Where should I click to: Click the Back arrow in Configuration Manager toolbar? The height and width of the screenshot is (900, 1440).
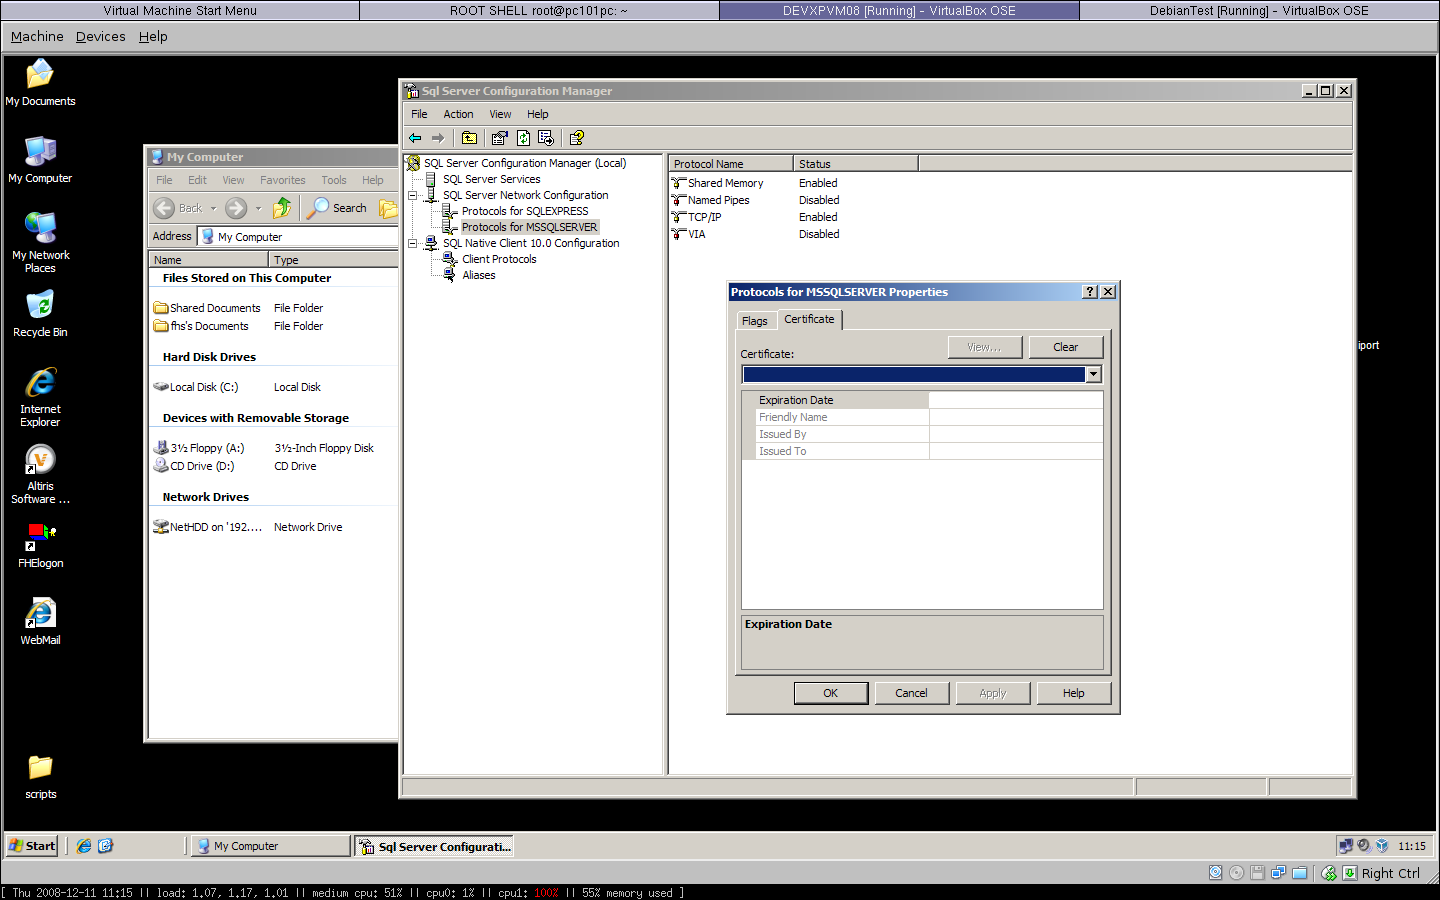[415, 138]
